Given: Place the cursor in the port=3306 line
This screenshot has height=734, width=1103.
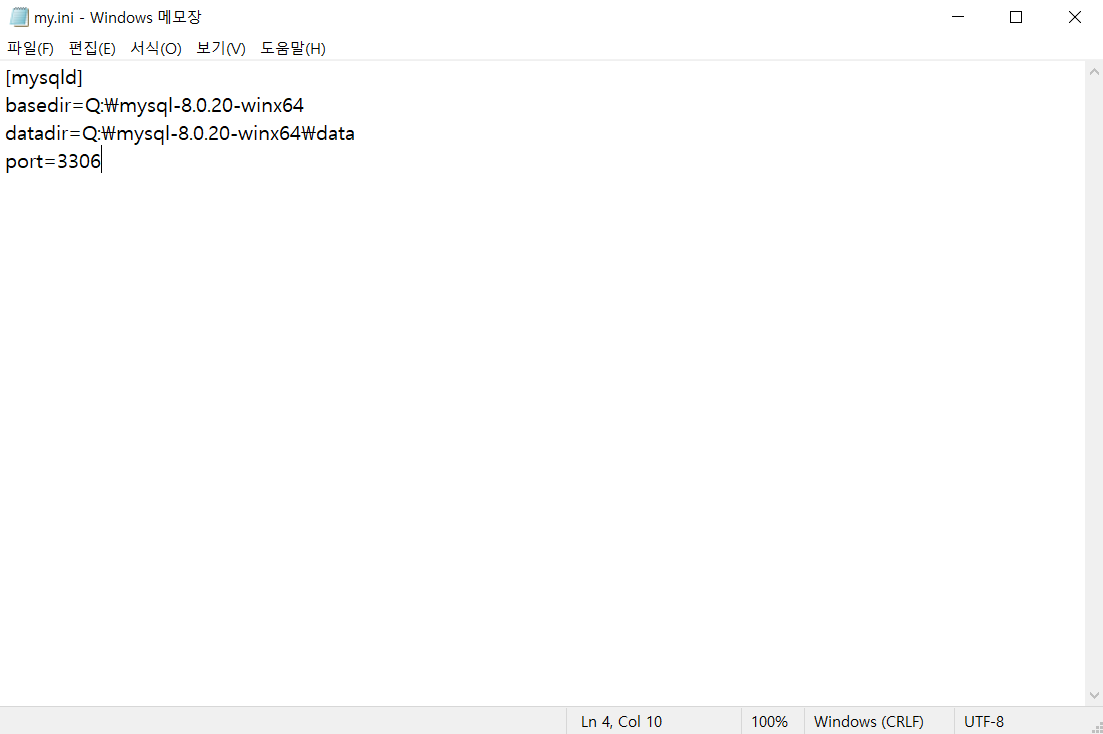Looking at the screenshot, I should (53, 162).
